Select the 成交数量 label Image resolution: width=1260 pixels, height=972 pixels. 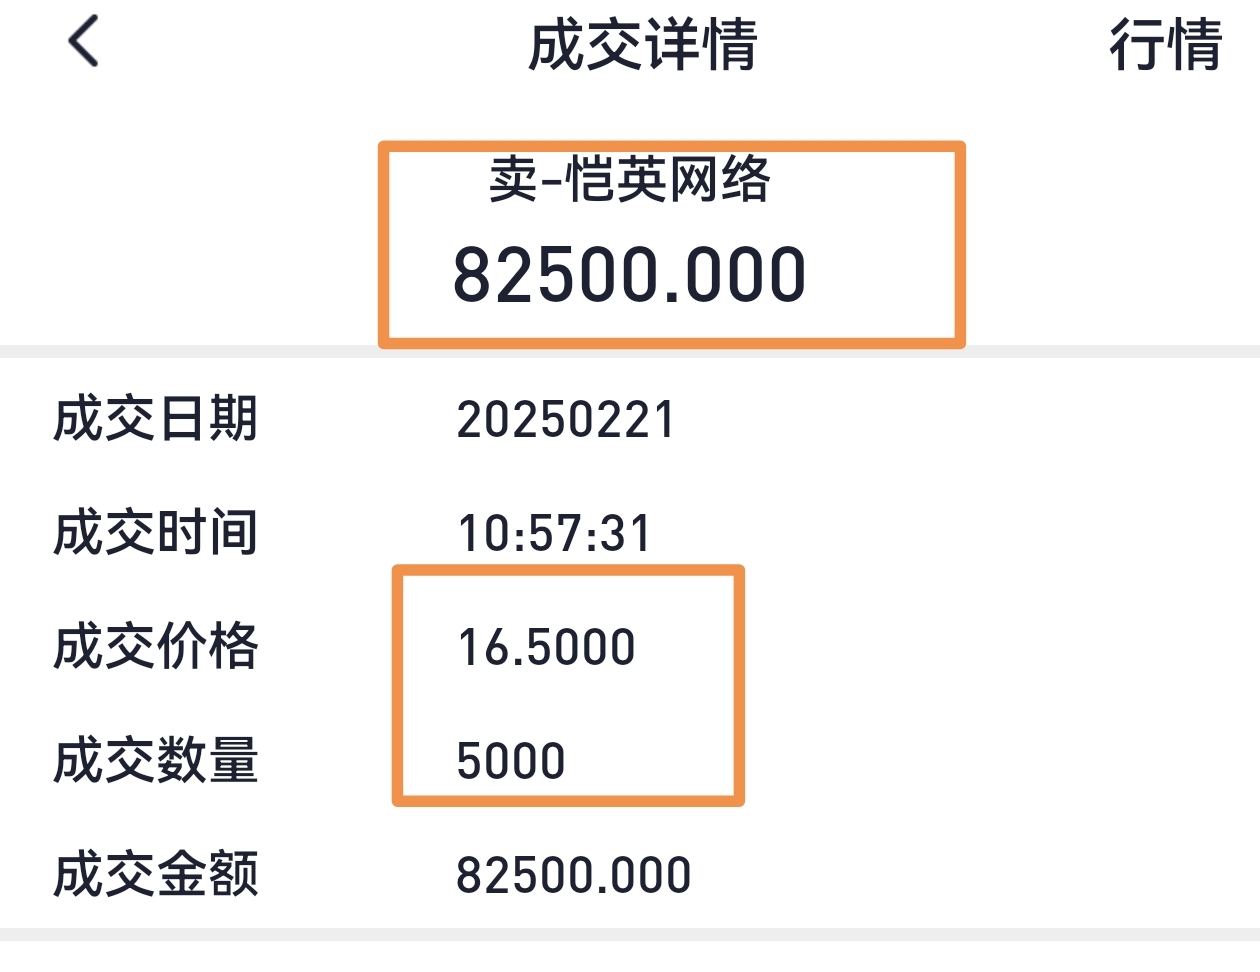[156, 760]
